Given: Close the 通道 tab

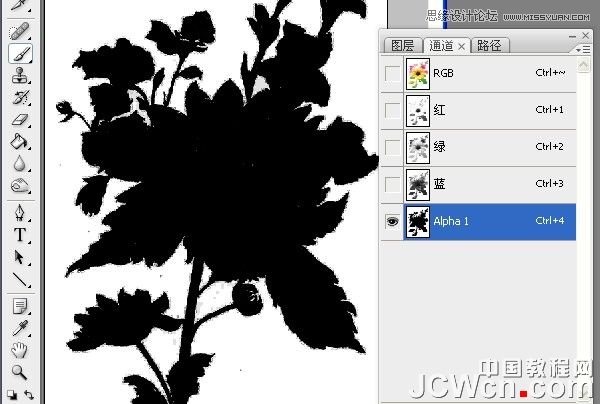Looking at the screenshot, I should coord(462,46).
